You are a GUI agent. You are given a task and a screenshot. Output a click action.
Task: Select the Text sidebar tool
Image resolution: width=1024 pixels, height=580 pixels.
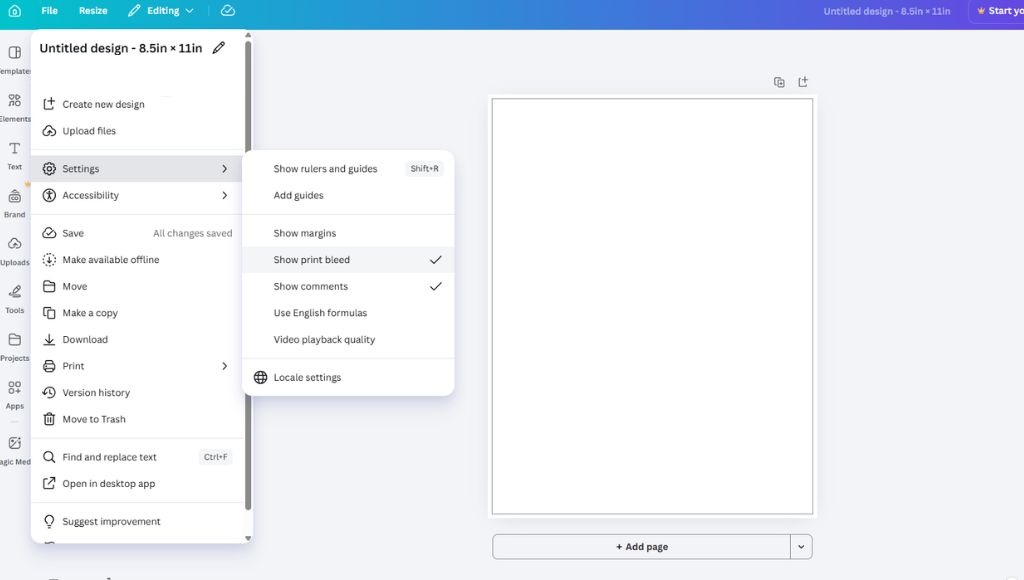coord(14,155)
